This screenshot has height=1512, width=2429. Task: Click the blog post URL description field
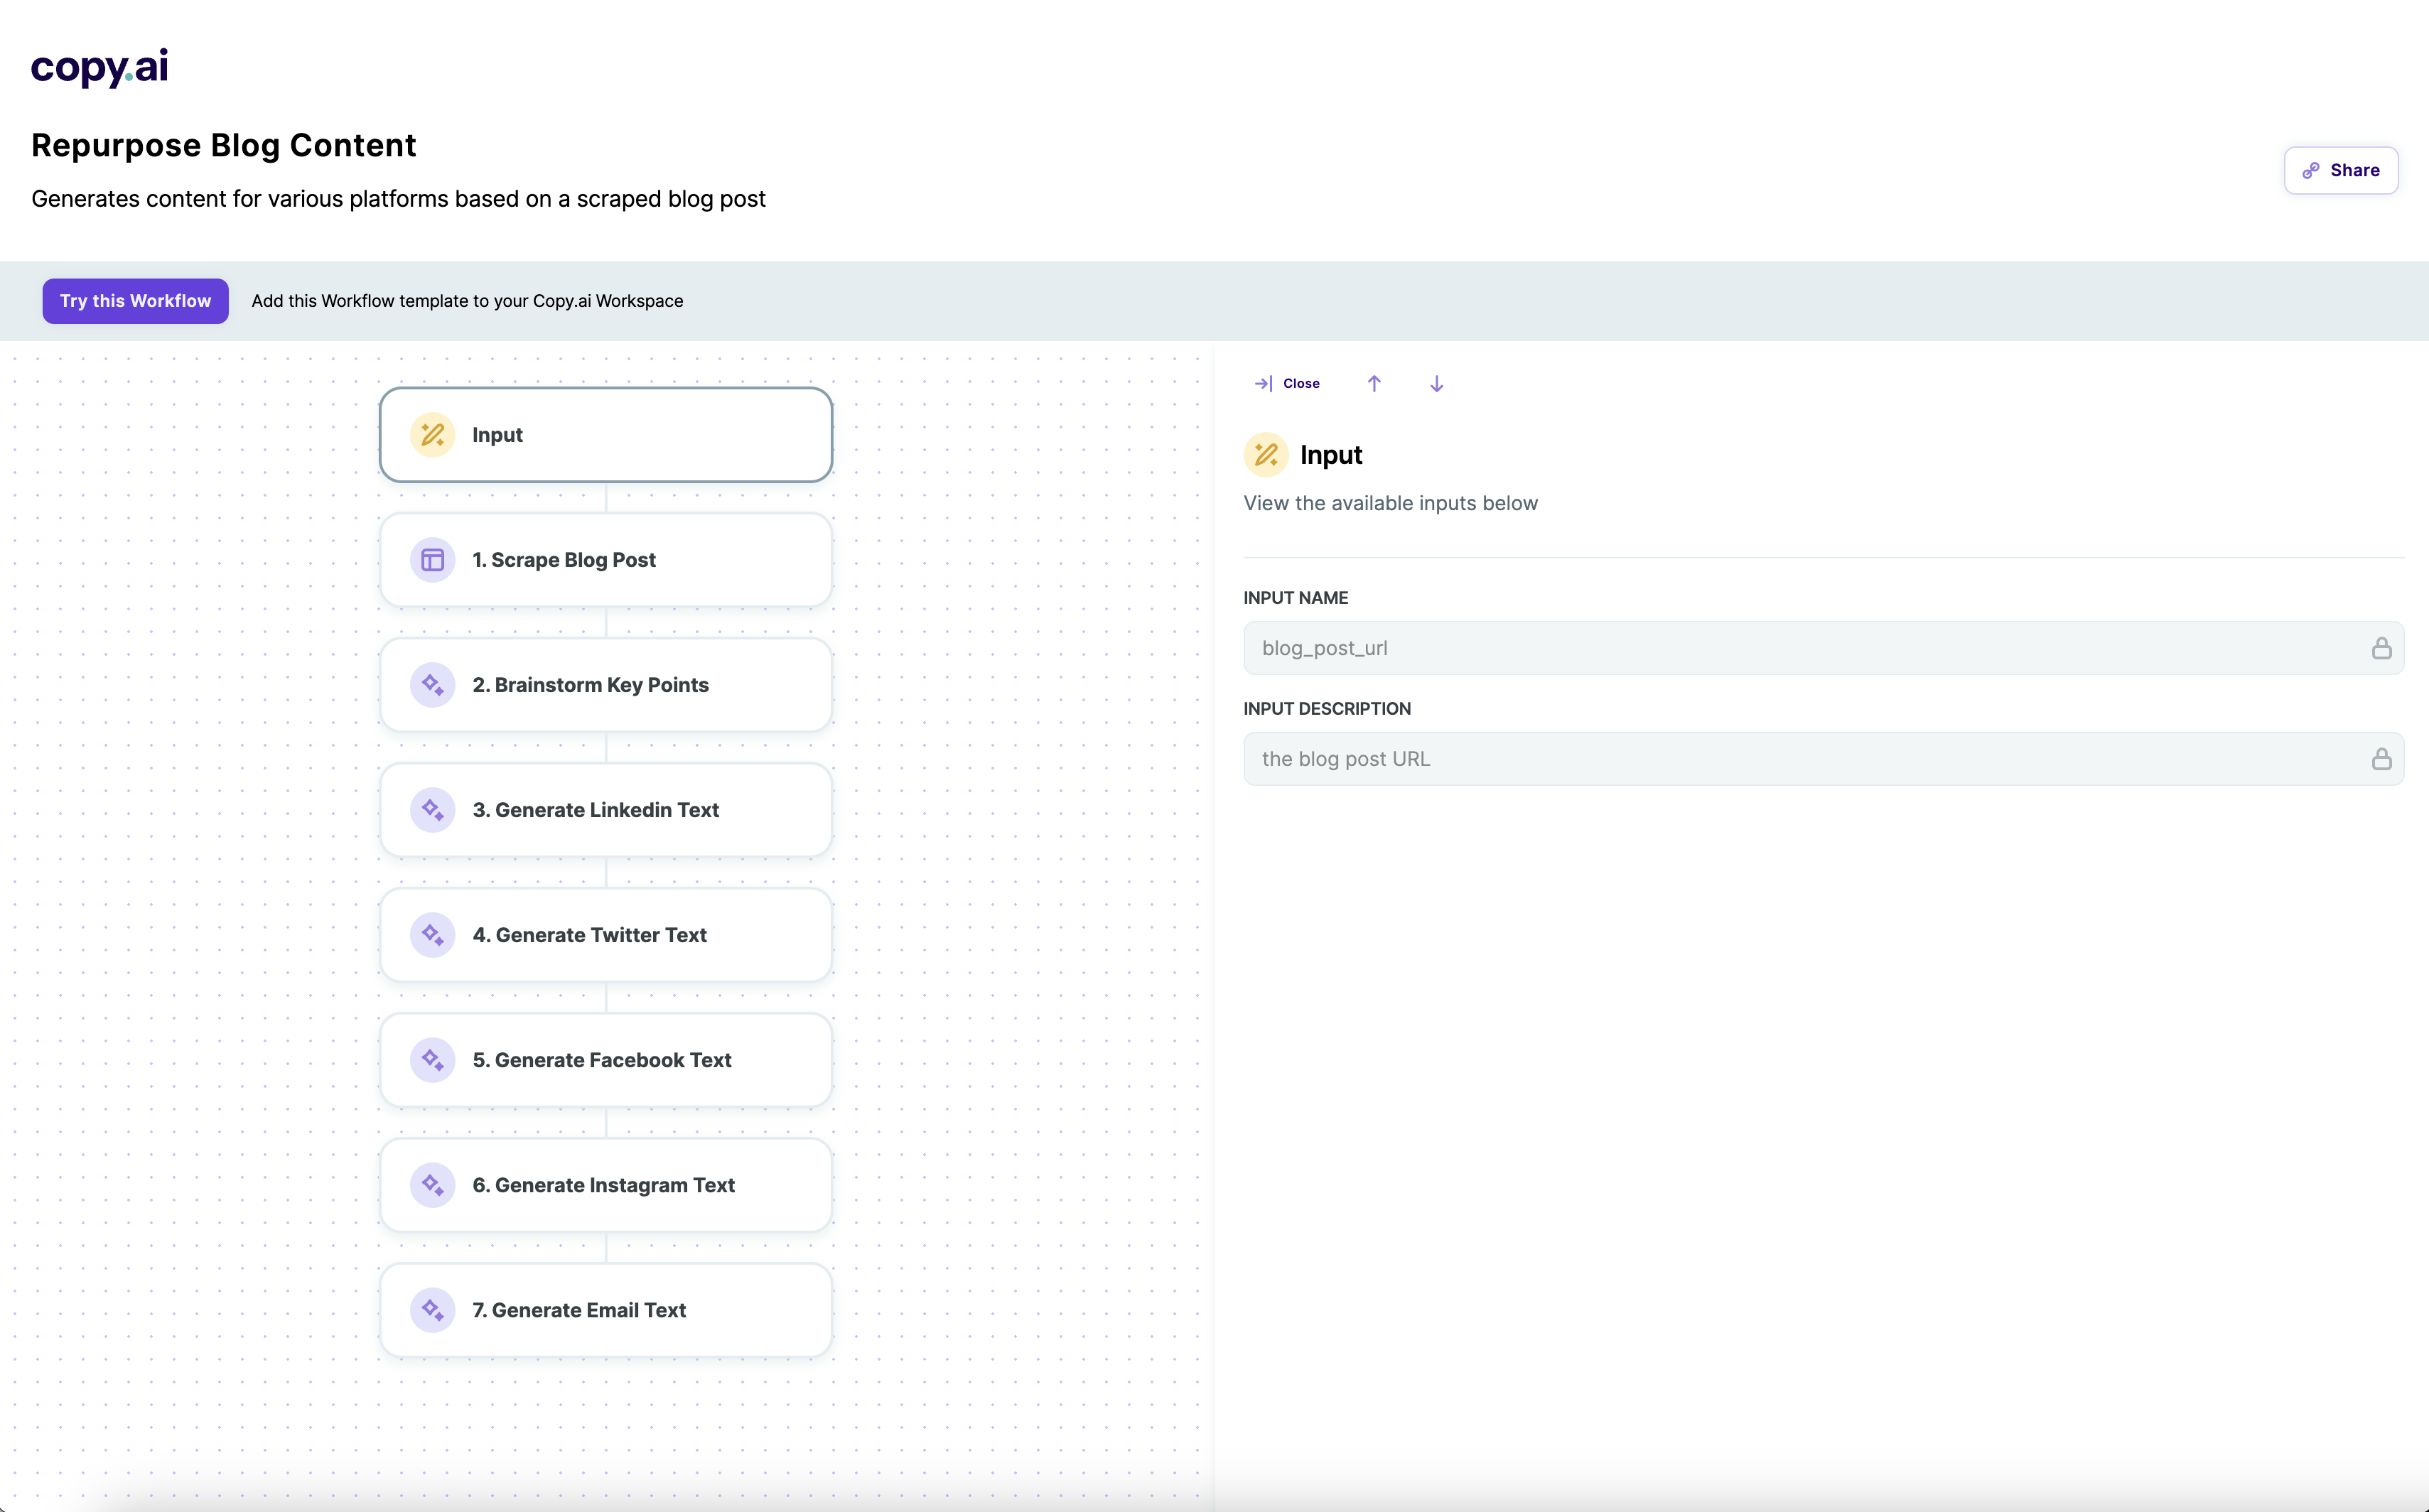(1800, 759)
